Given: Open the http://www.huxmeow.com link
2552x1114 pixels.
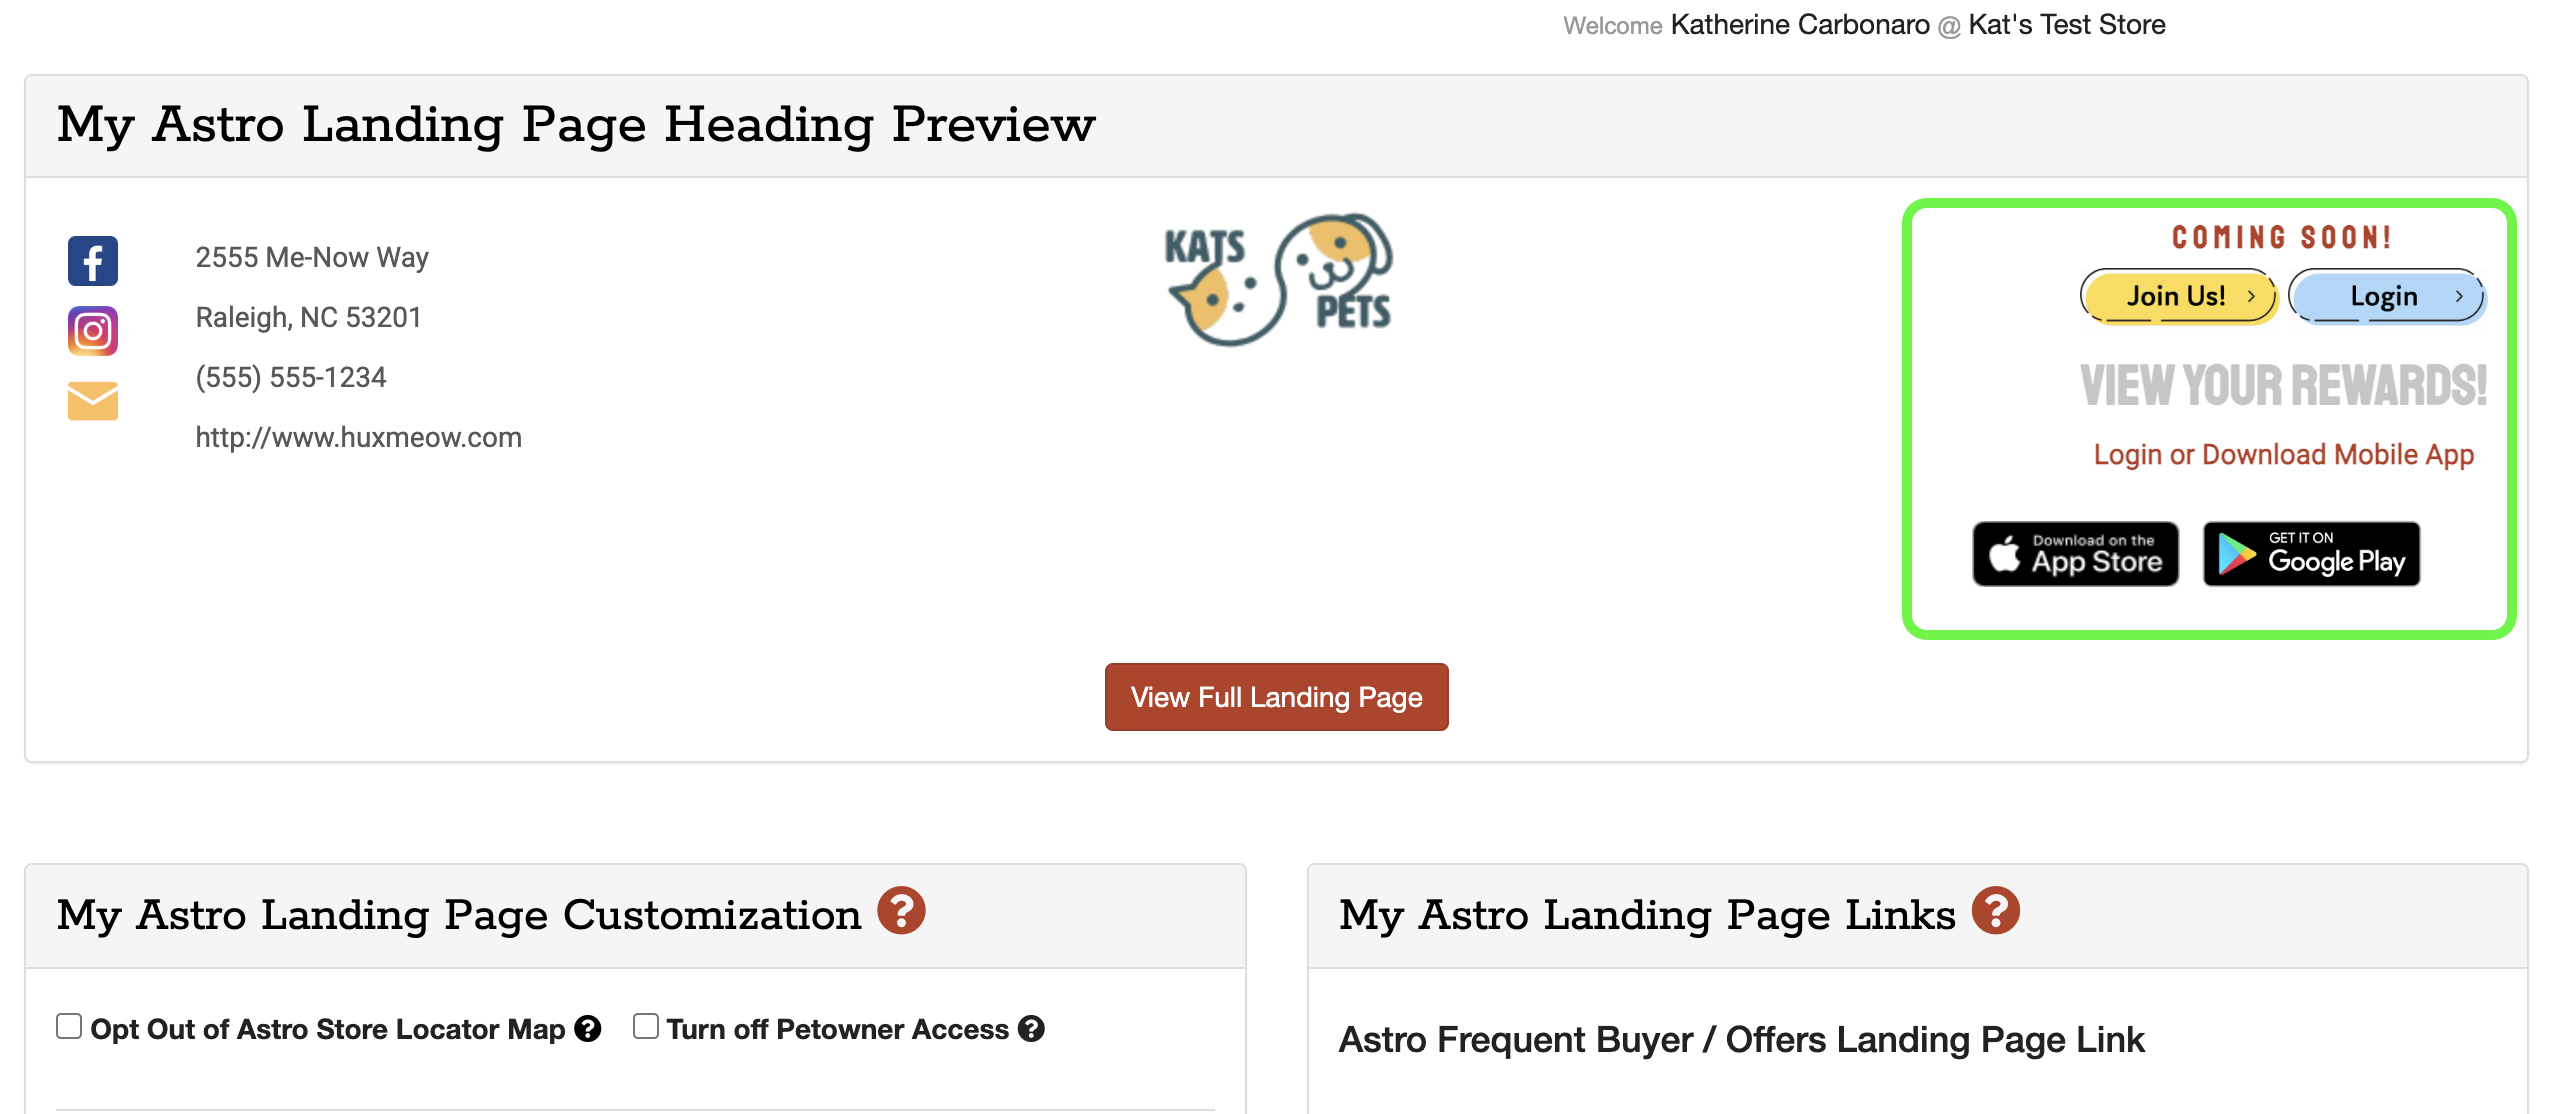Looking at the screenshot, I should click(x=358, y=437).
